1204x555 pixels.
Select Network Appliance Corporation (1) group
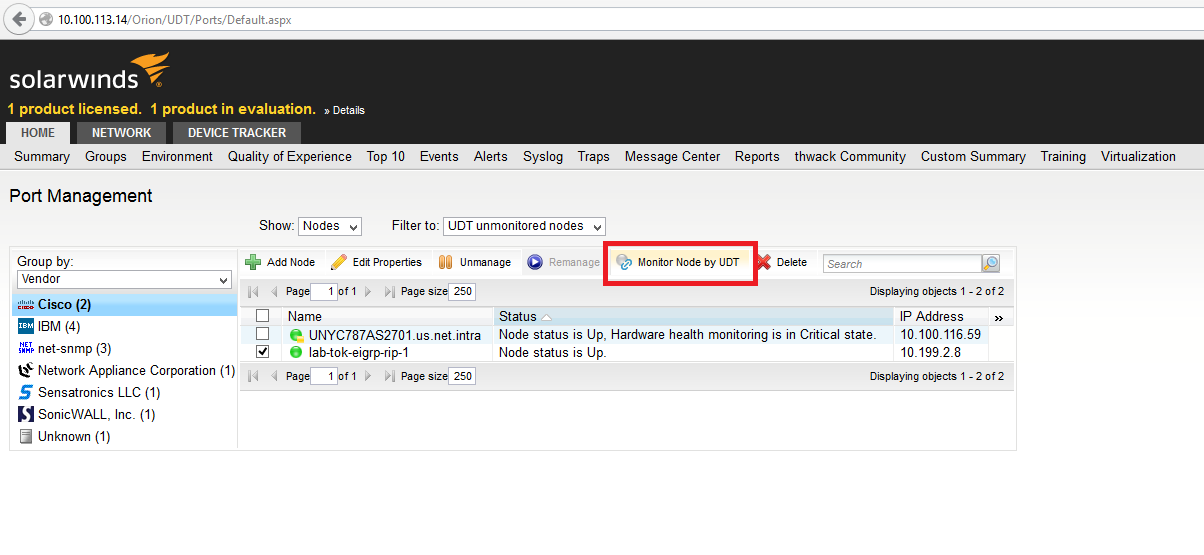[x=124, y=370]
